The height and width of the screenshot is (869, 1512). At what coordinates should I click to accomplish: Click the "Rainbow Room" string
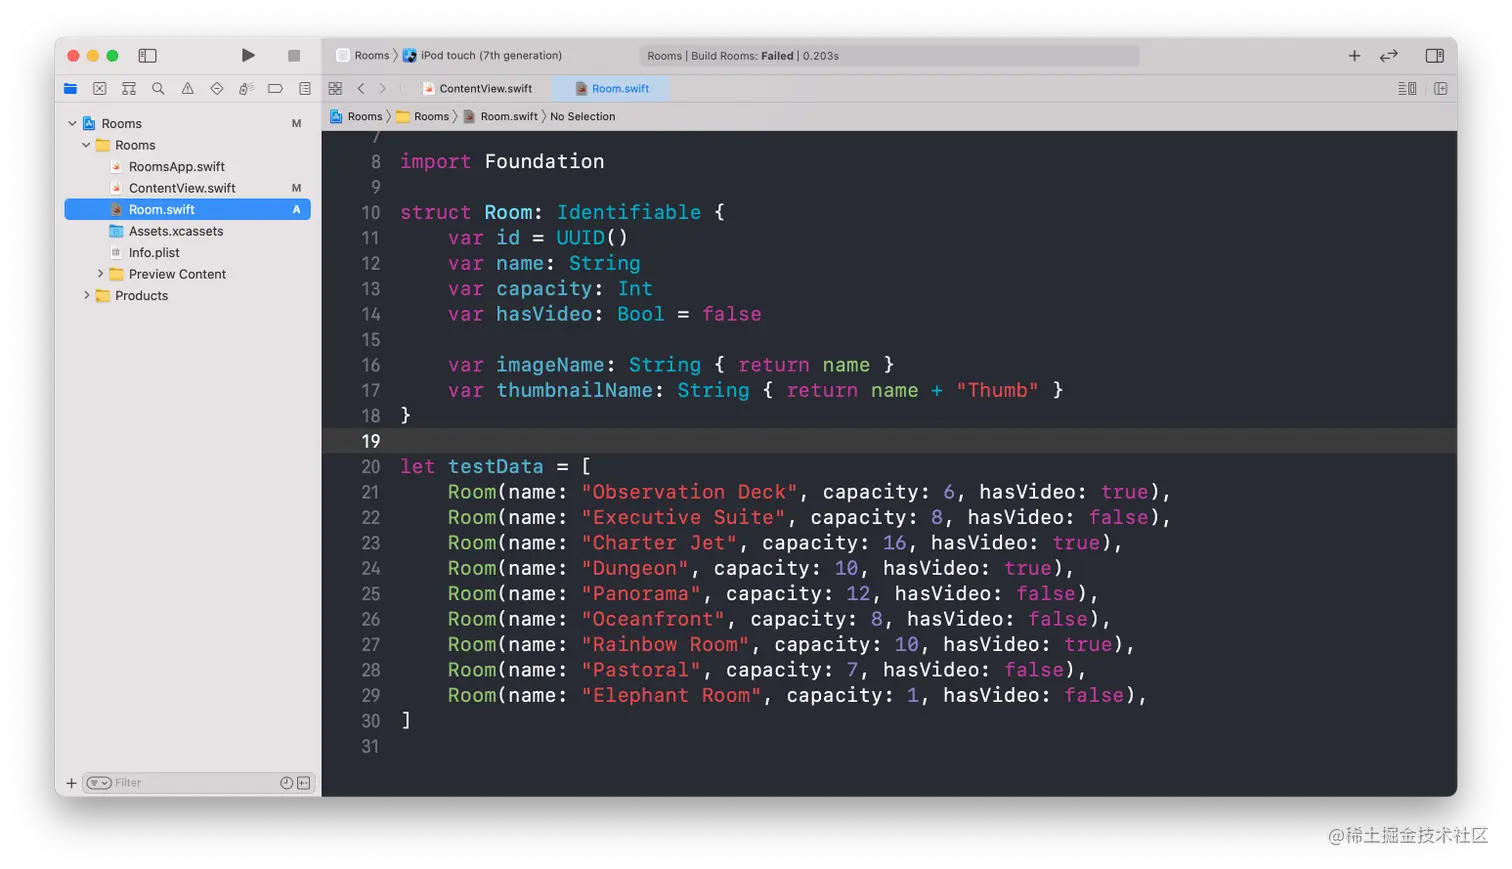(x=665, y=645)
